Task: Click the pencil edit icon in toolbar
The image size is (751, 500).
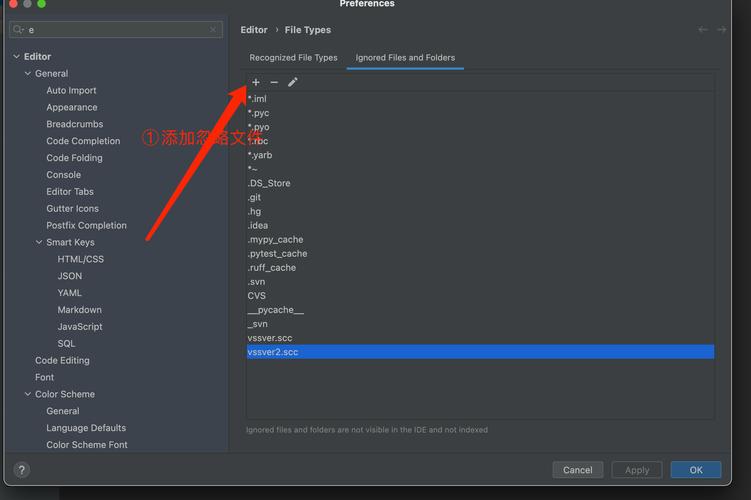Action: (293, 83)
